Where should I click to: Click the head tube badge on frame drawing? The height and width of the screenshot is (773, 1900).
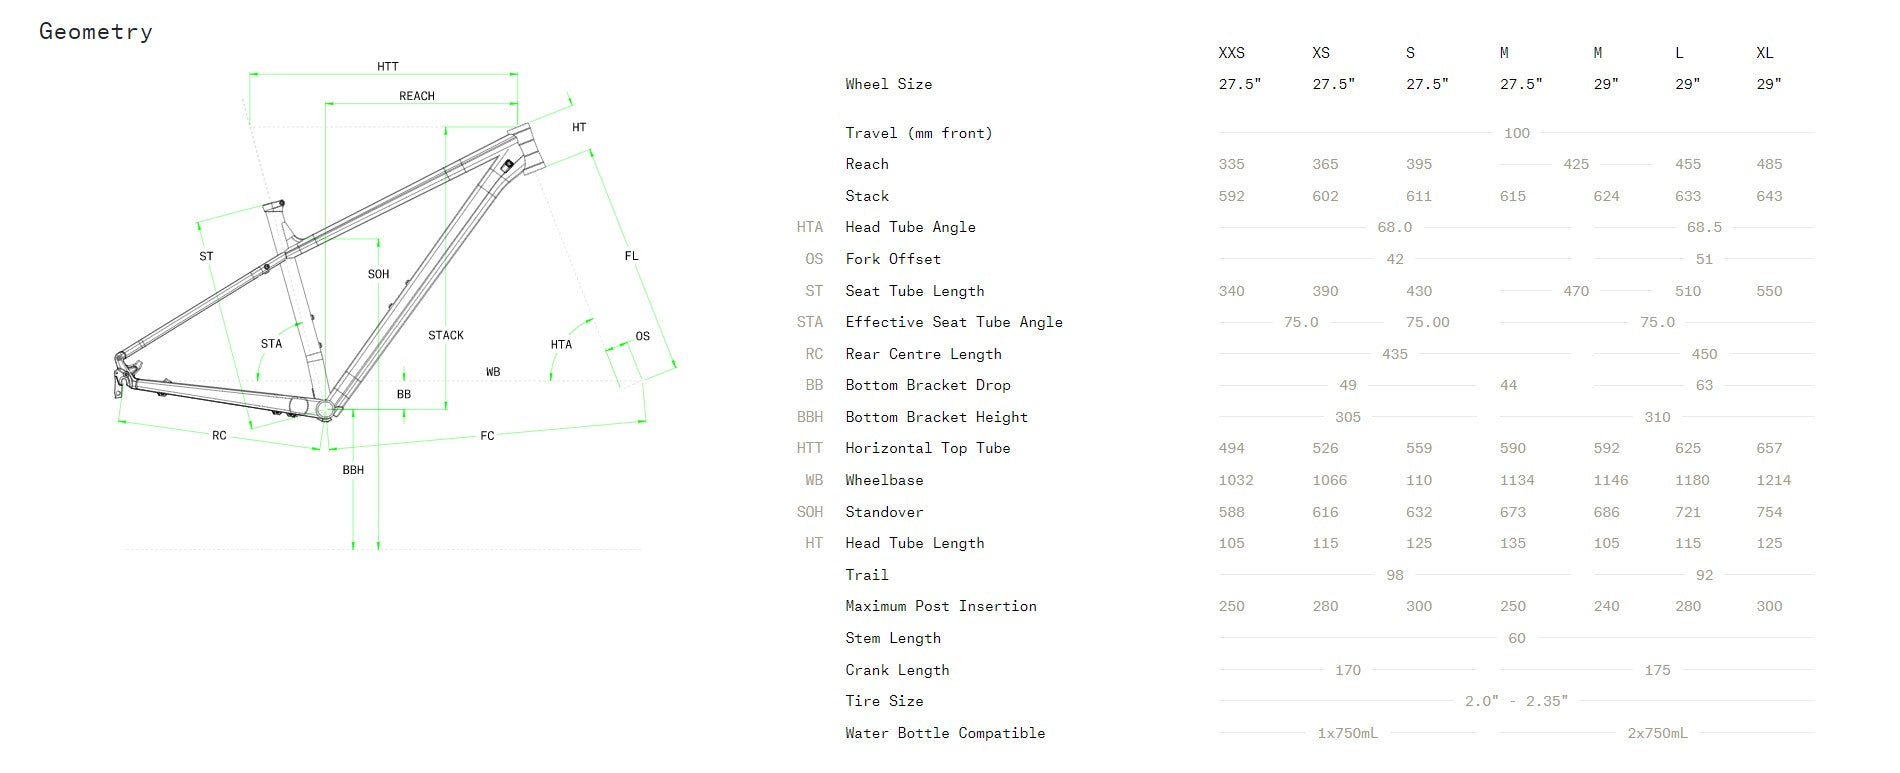click(x=508, y=165)
